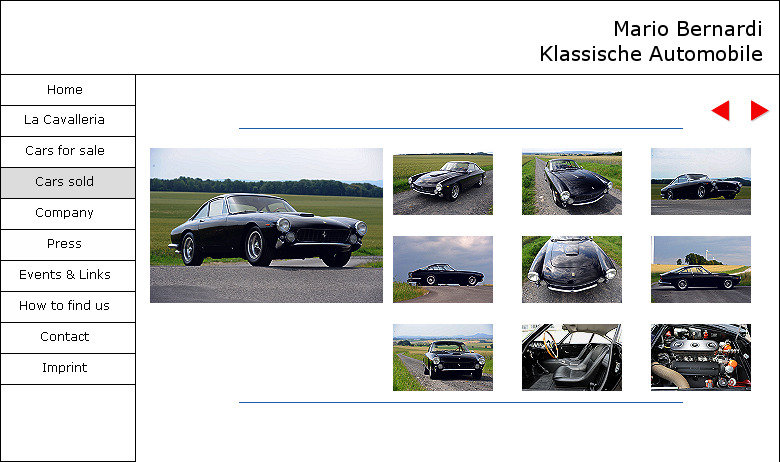Select the engine bay thumbnail
Image resolution: width=780 pixels, height=462 pixels.
tap(701, 358)
